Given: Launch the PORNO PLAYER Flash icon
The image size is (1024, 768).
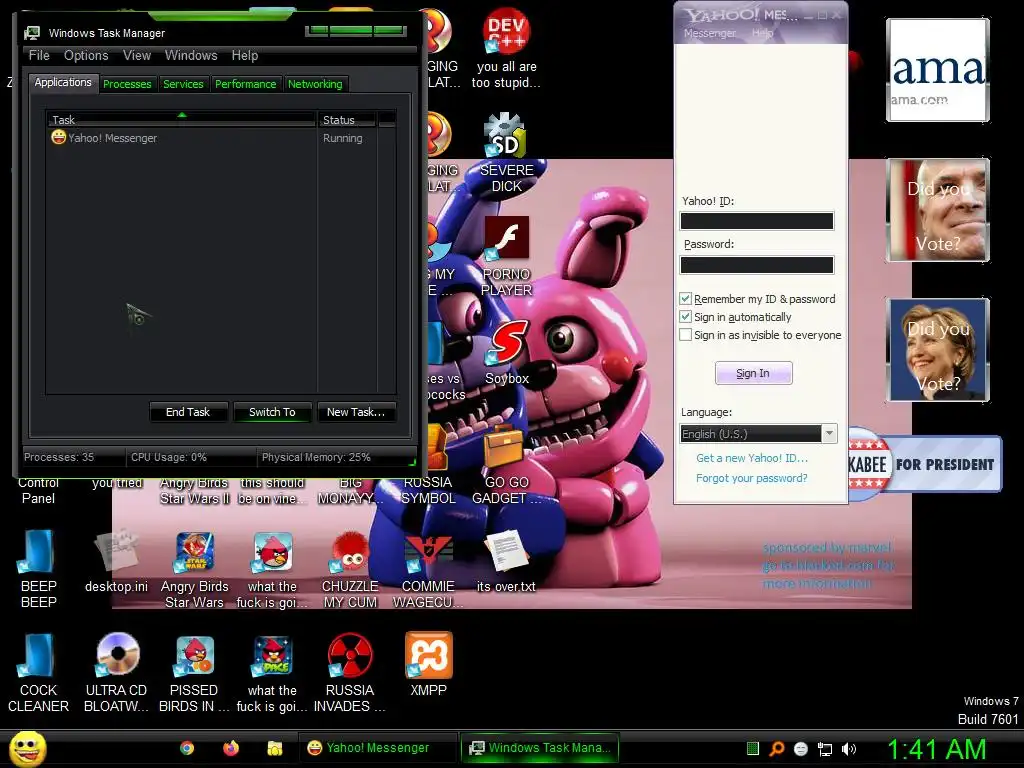Looking at the screenshot, I should coord(506,238).
